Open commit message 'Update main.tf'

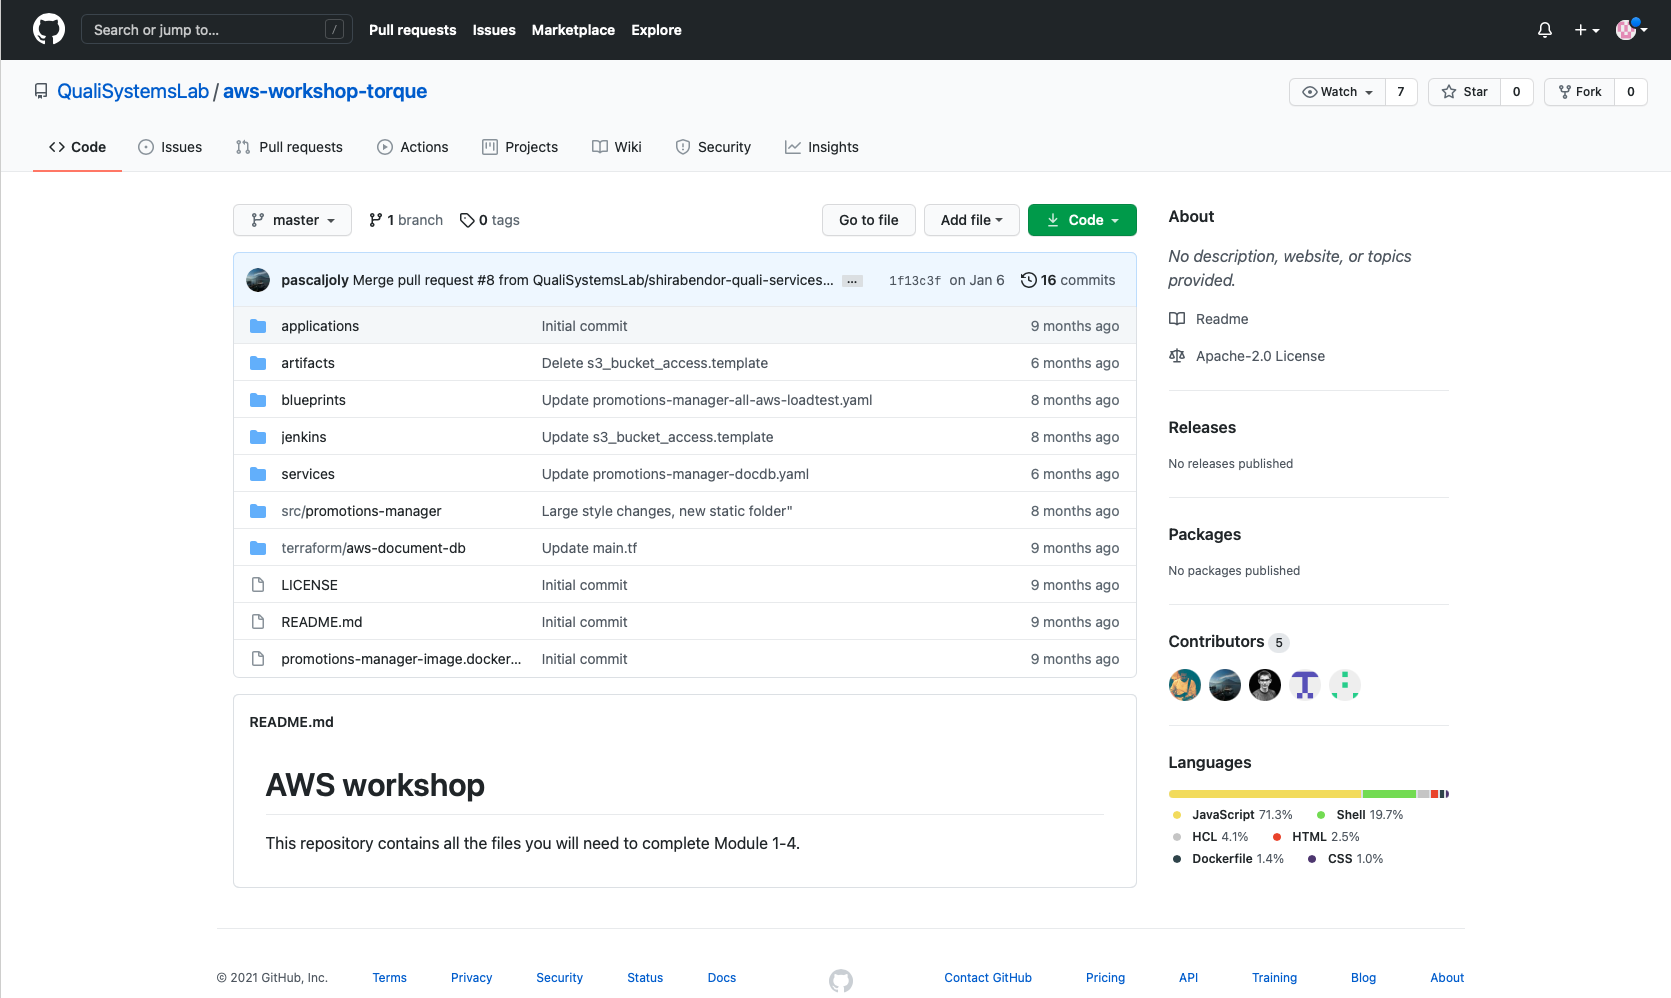point(589,548)
